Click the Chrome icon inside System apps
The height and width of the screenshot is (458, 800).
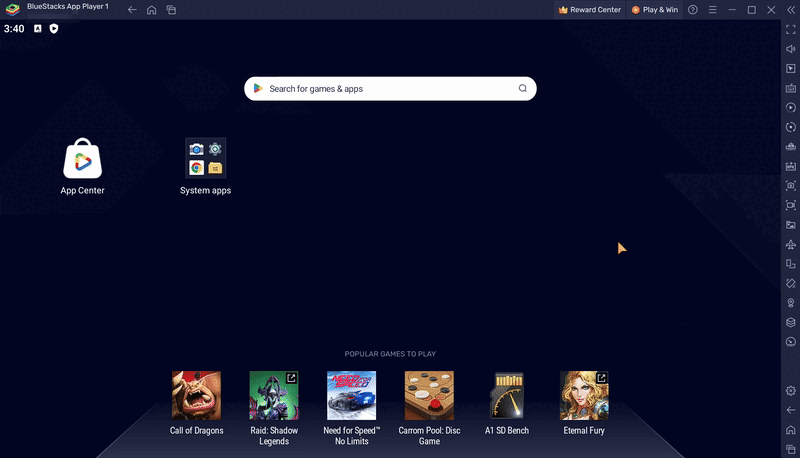196,168
